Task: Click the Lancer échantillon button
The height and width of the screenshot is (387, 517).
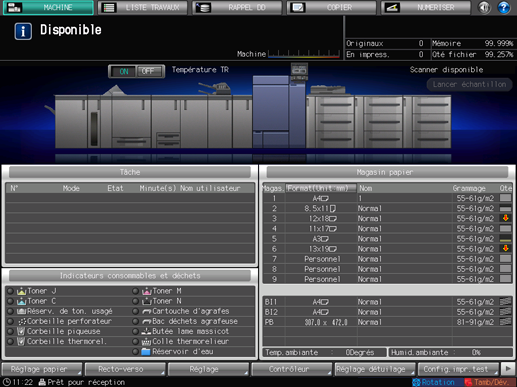Action: click(x=469, y=84)
